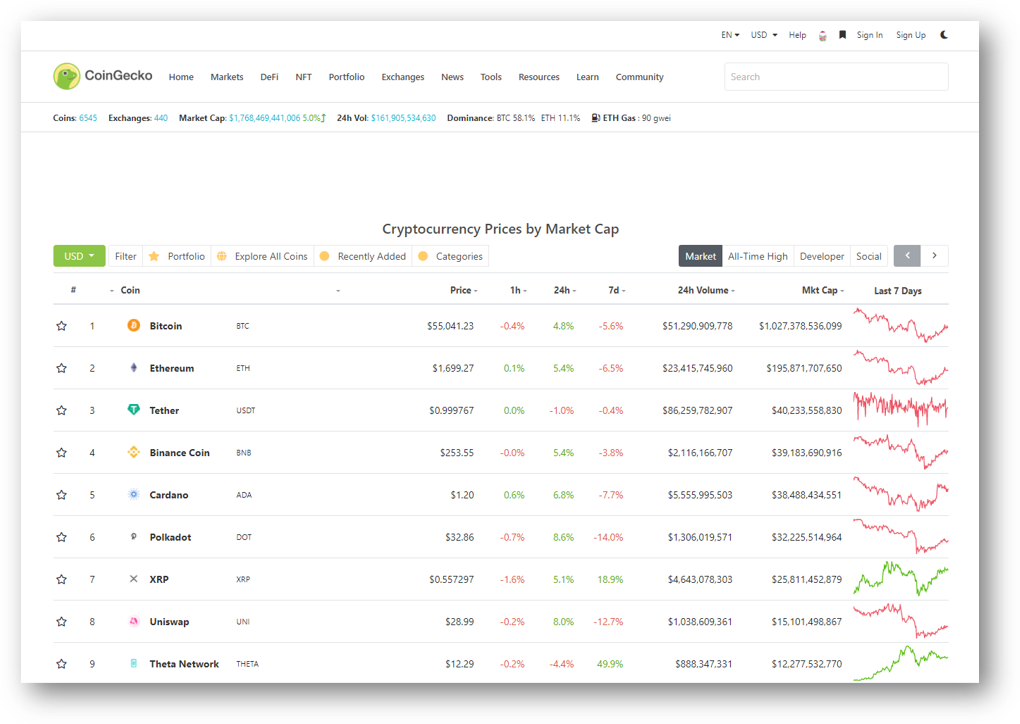
Task: Favorite Ethereum with its star
Action: [x=61, y=368]
